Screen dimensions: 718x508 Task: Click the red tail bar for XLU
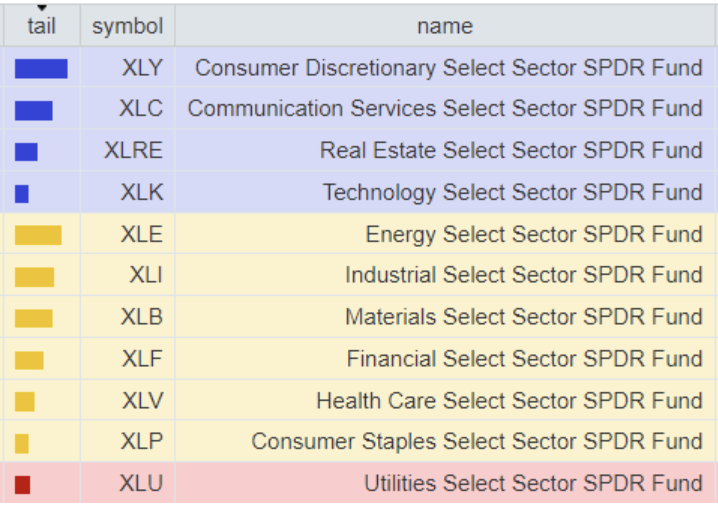click(x=22, y=485)
